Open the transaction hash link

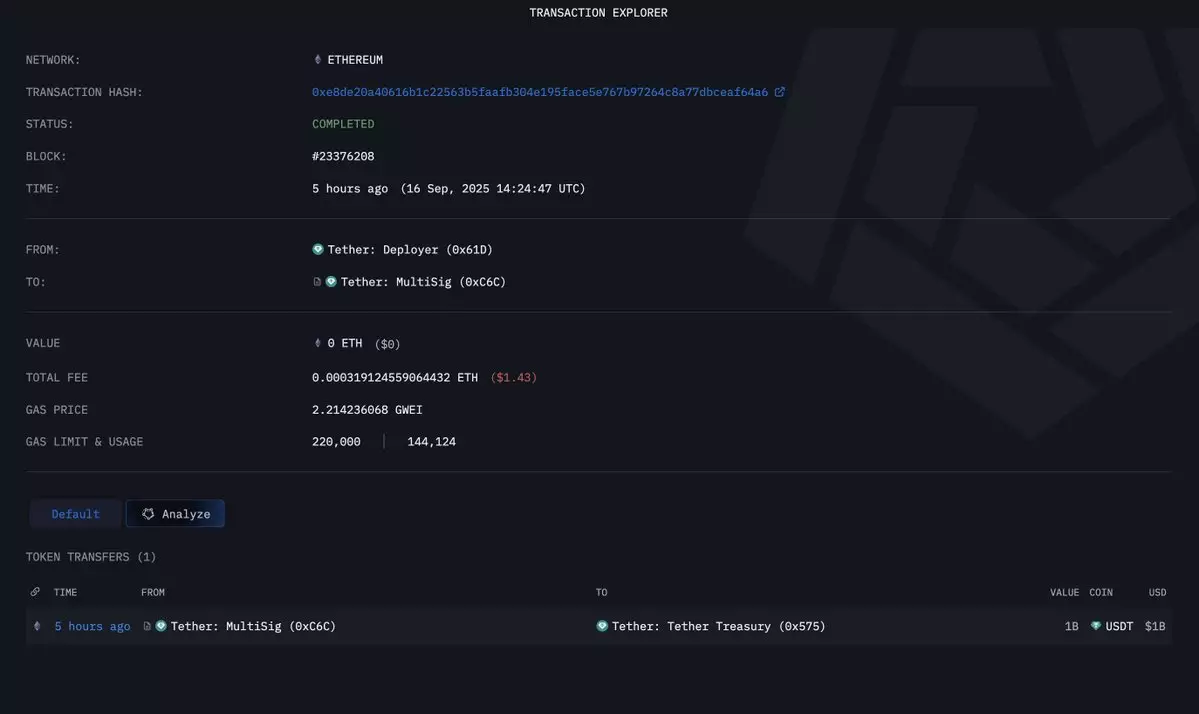540,92
